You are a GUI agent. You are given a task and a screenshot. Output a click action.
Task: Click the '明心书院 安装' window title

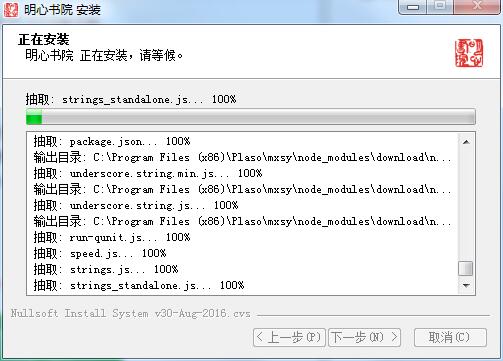(62, 10)
